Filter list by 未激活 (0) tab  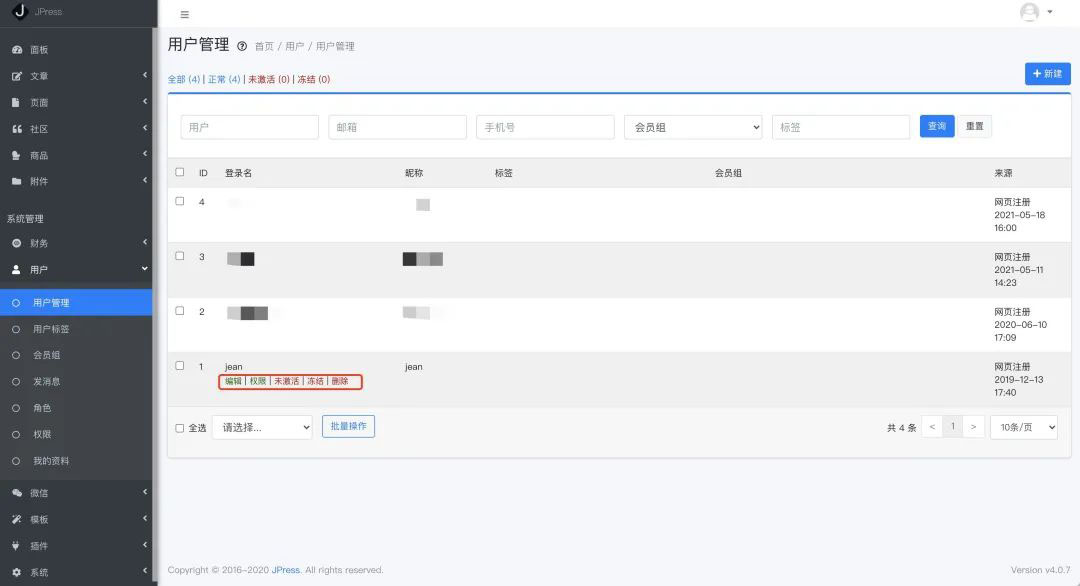(x=268, y=79)
